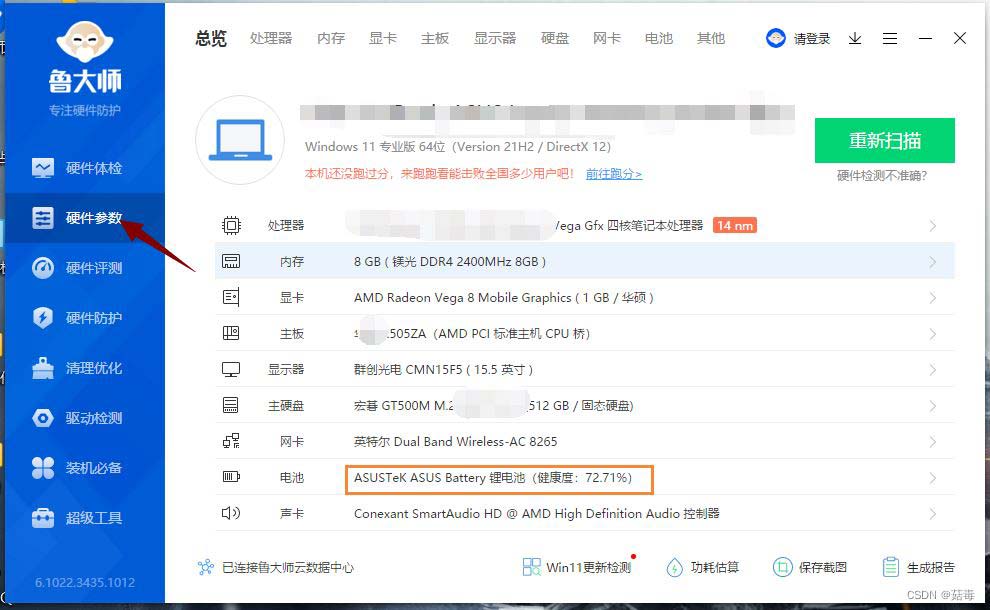This screenshot has width=990, height=610.
Task: Switch to the 主板 tab
Action: 435,39
